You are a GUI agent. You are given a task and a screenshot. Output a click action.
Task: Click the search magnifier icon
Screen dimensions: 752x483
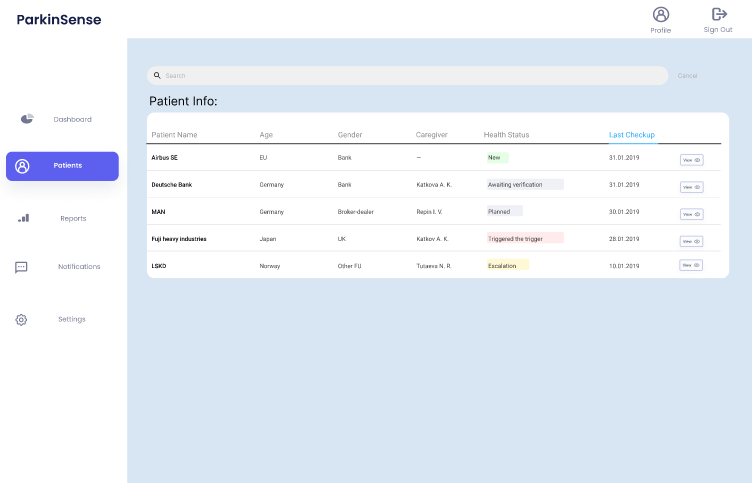[157, 75]
